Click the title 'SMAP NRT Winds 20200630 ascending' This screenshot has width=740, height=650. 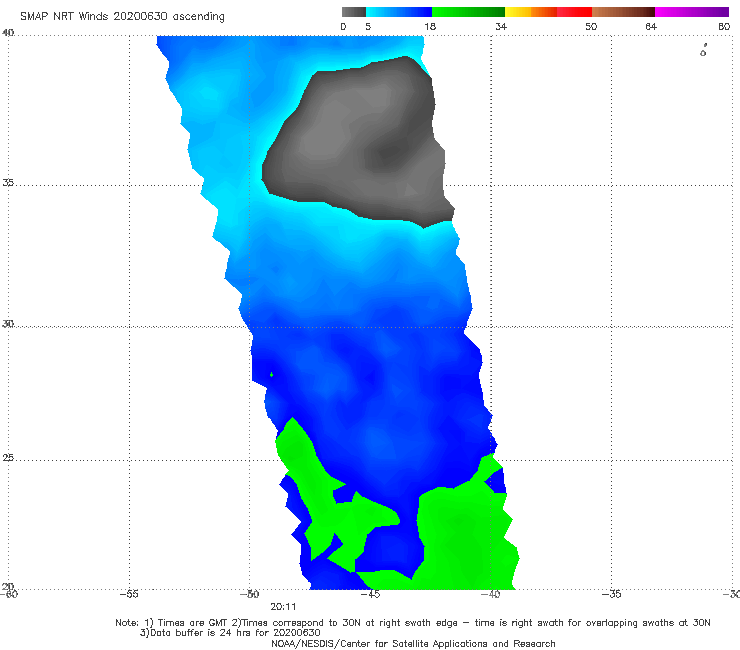coord(122,16)
